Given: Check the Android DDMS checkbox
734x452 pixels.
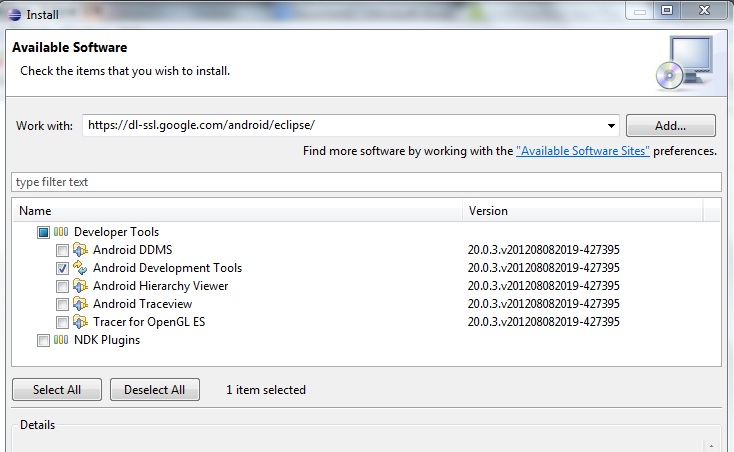Looking at the screenshot, I should 62,250.
